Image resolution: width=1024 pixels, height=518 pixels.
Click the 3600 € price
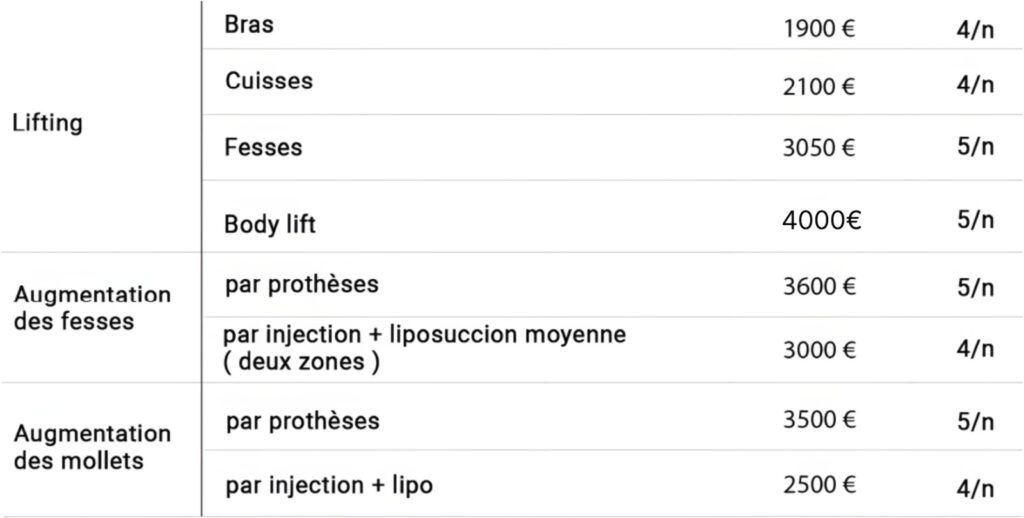pos(820,287)
